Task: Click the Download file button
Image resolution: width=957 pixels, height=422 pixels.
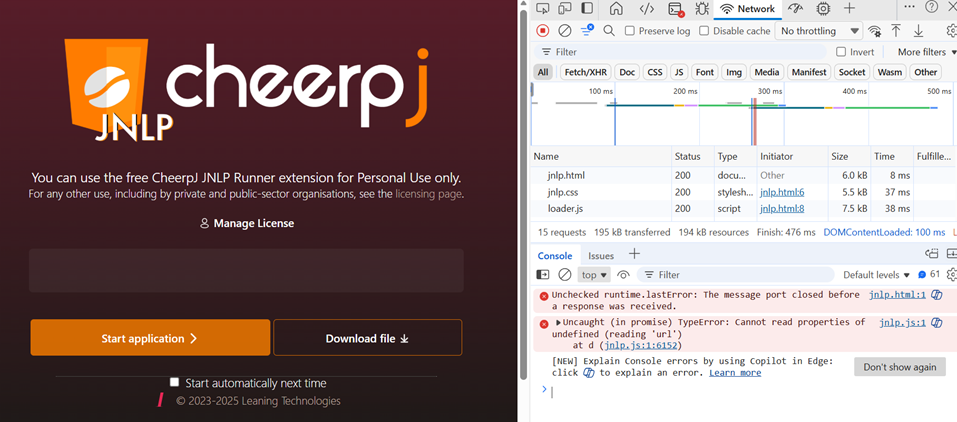Action: (367, 338)
